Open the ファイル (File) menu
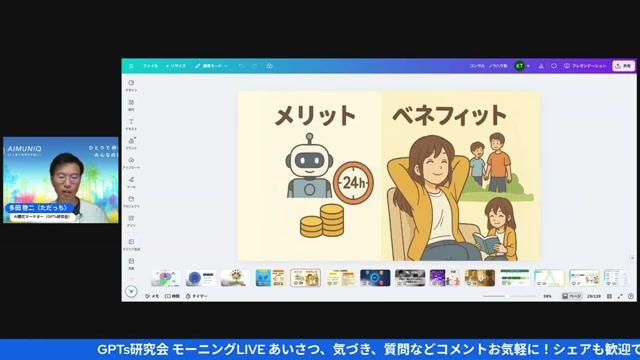The height and width of the screenshot is (360, 640). pos(150,66)
